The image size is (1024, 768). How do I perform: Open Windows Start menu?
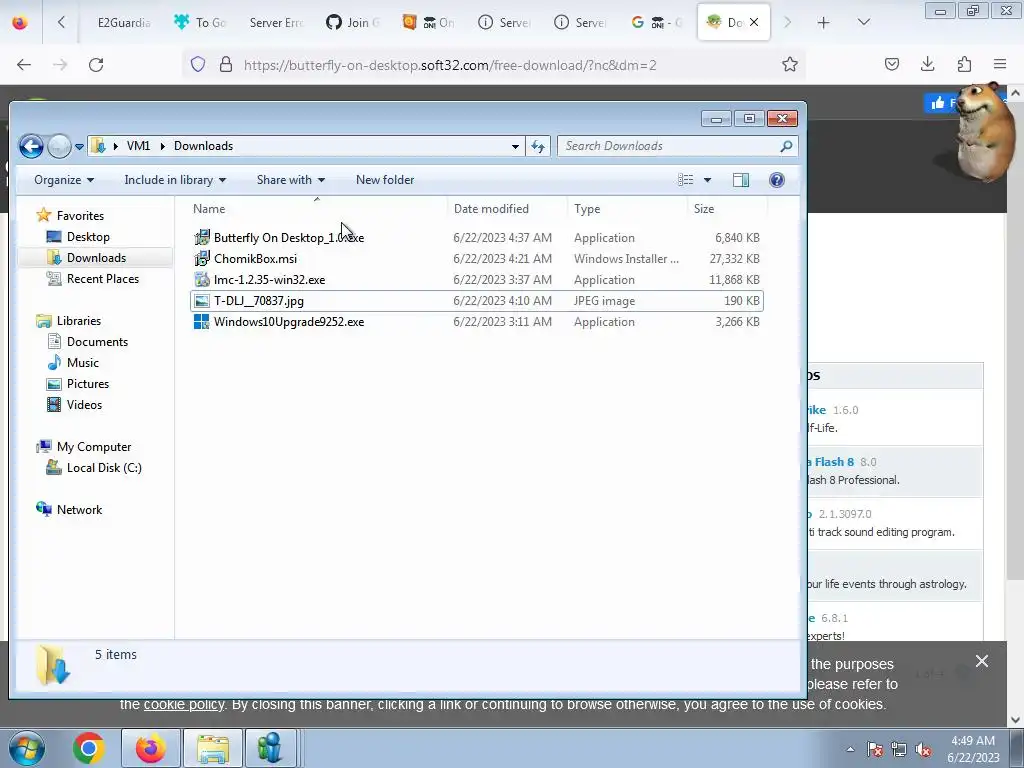[26, 748]
